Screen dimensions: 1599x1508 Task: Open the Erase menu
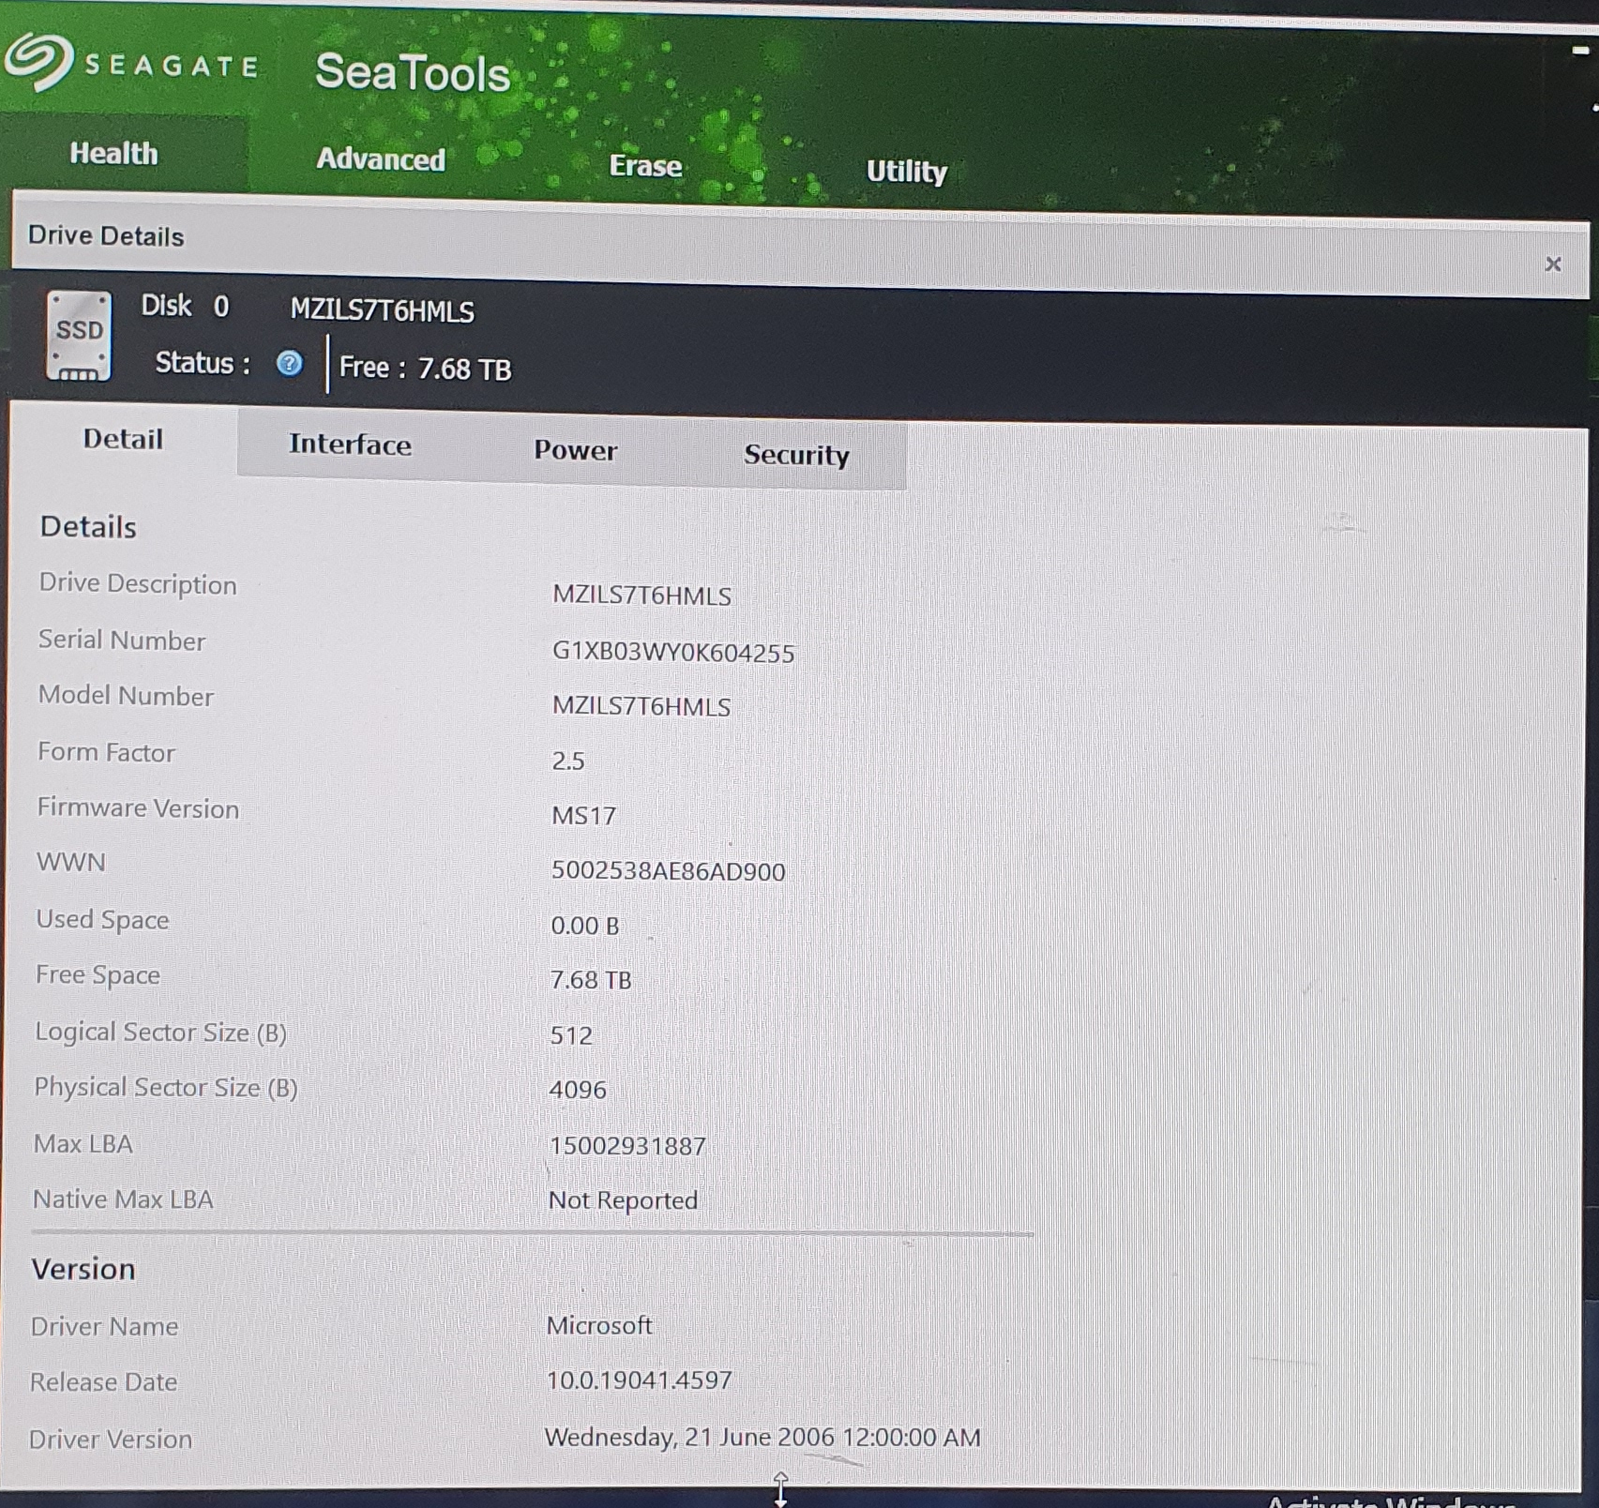coord(645,166)
